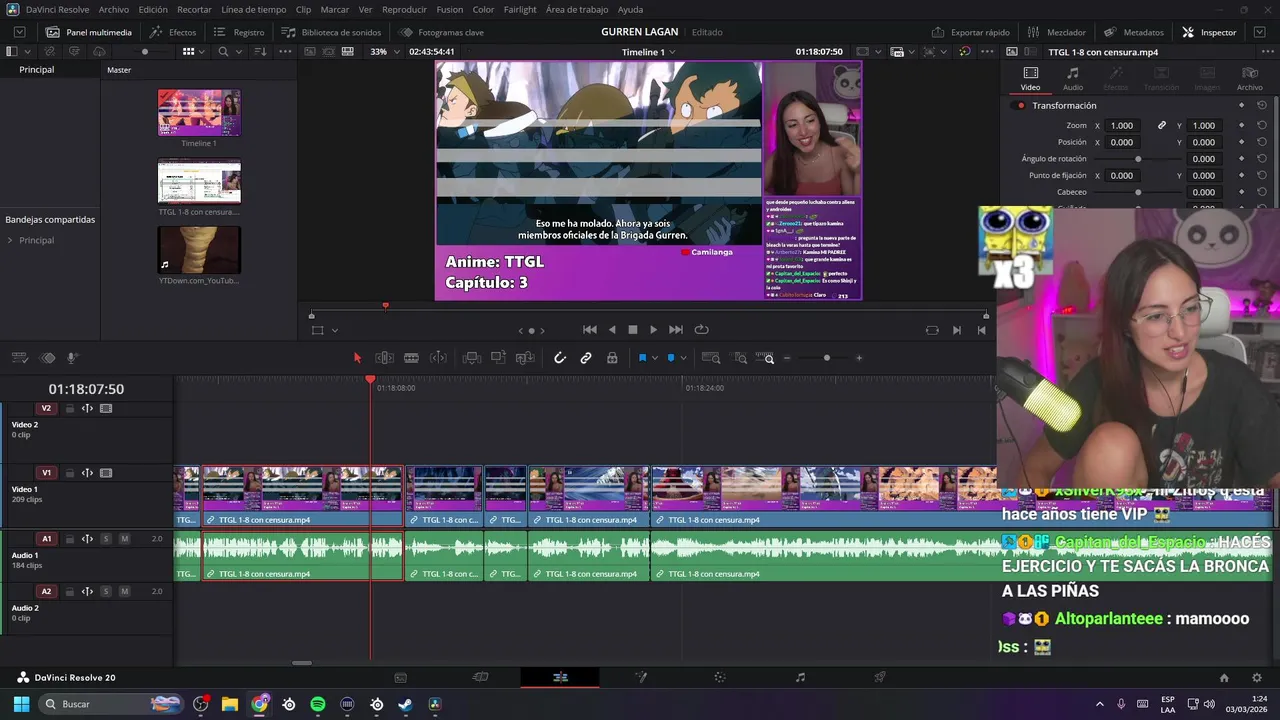Activate the blade edit mode tool
Screen dimensions: 1280x720
[x=411, y=358]
